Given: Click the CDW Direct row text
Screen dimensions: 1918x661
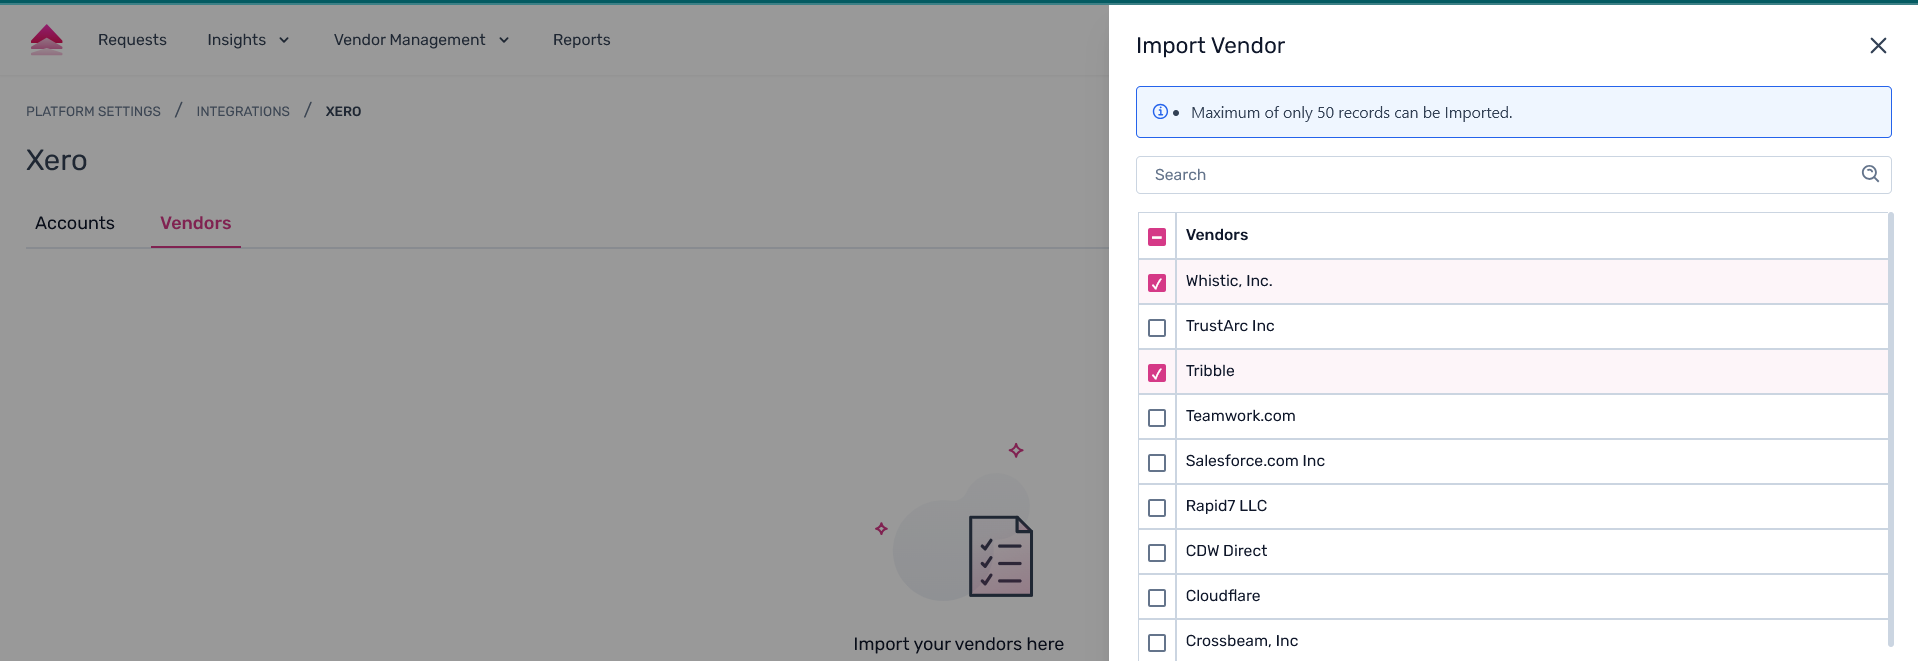Looking at the screenshot, I should pos(1226,551).
